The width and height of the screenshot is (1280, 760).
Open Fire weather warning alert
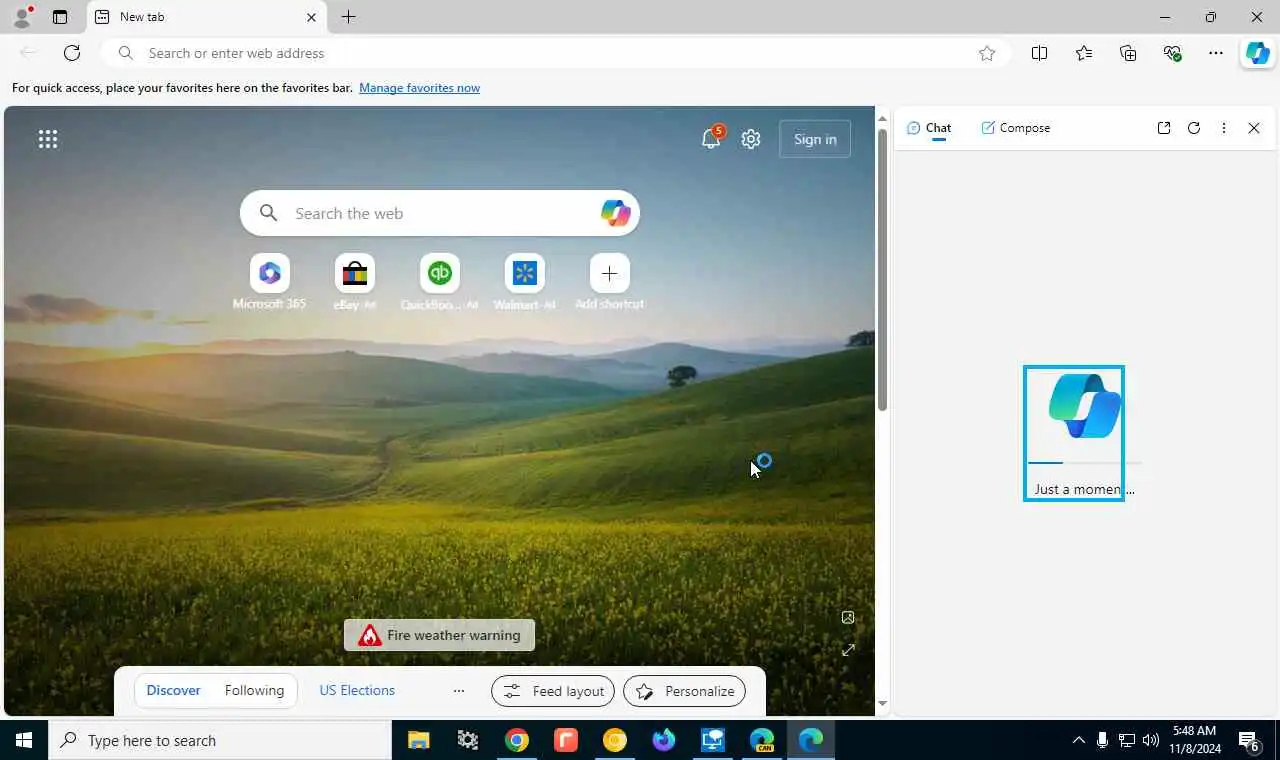pos(439,635)
